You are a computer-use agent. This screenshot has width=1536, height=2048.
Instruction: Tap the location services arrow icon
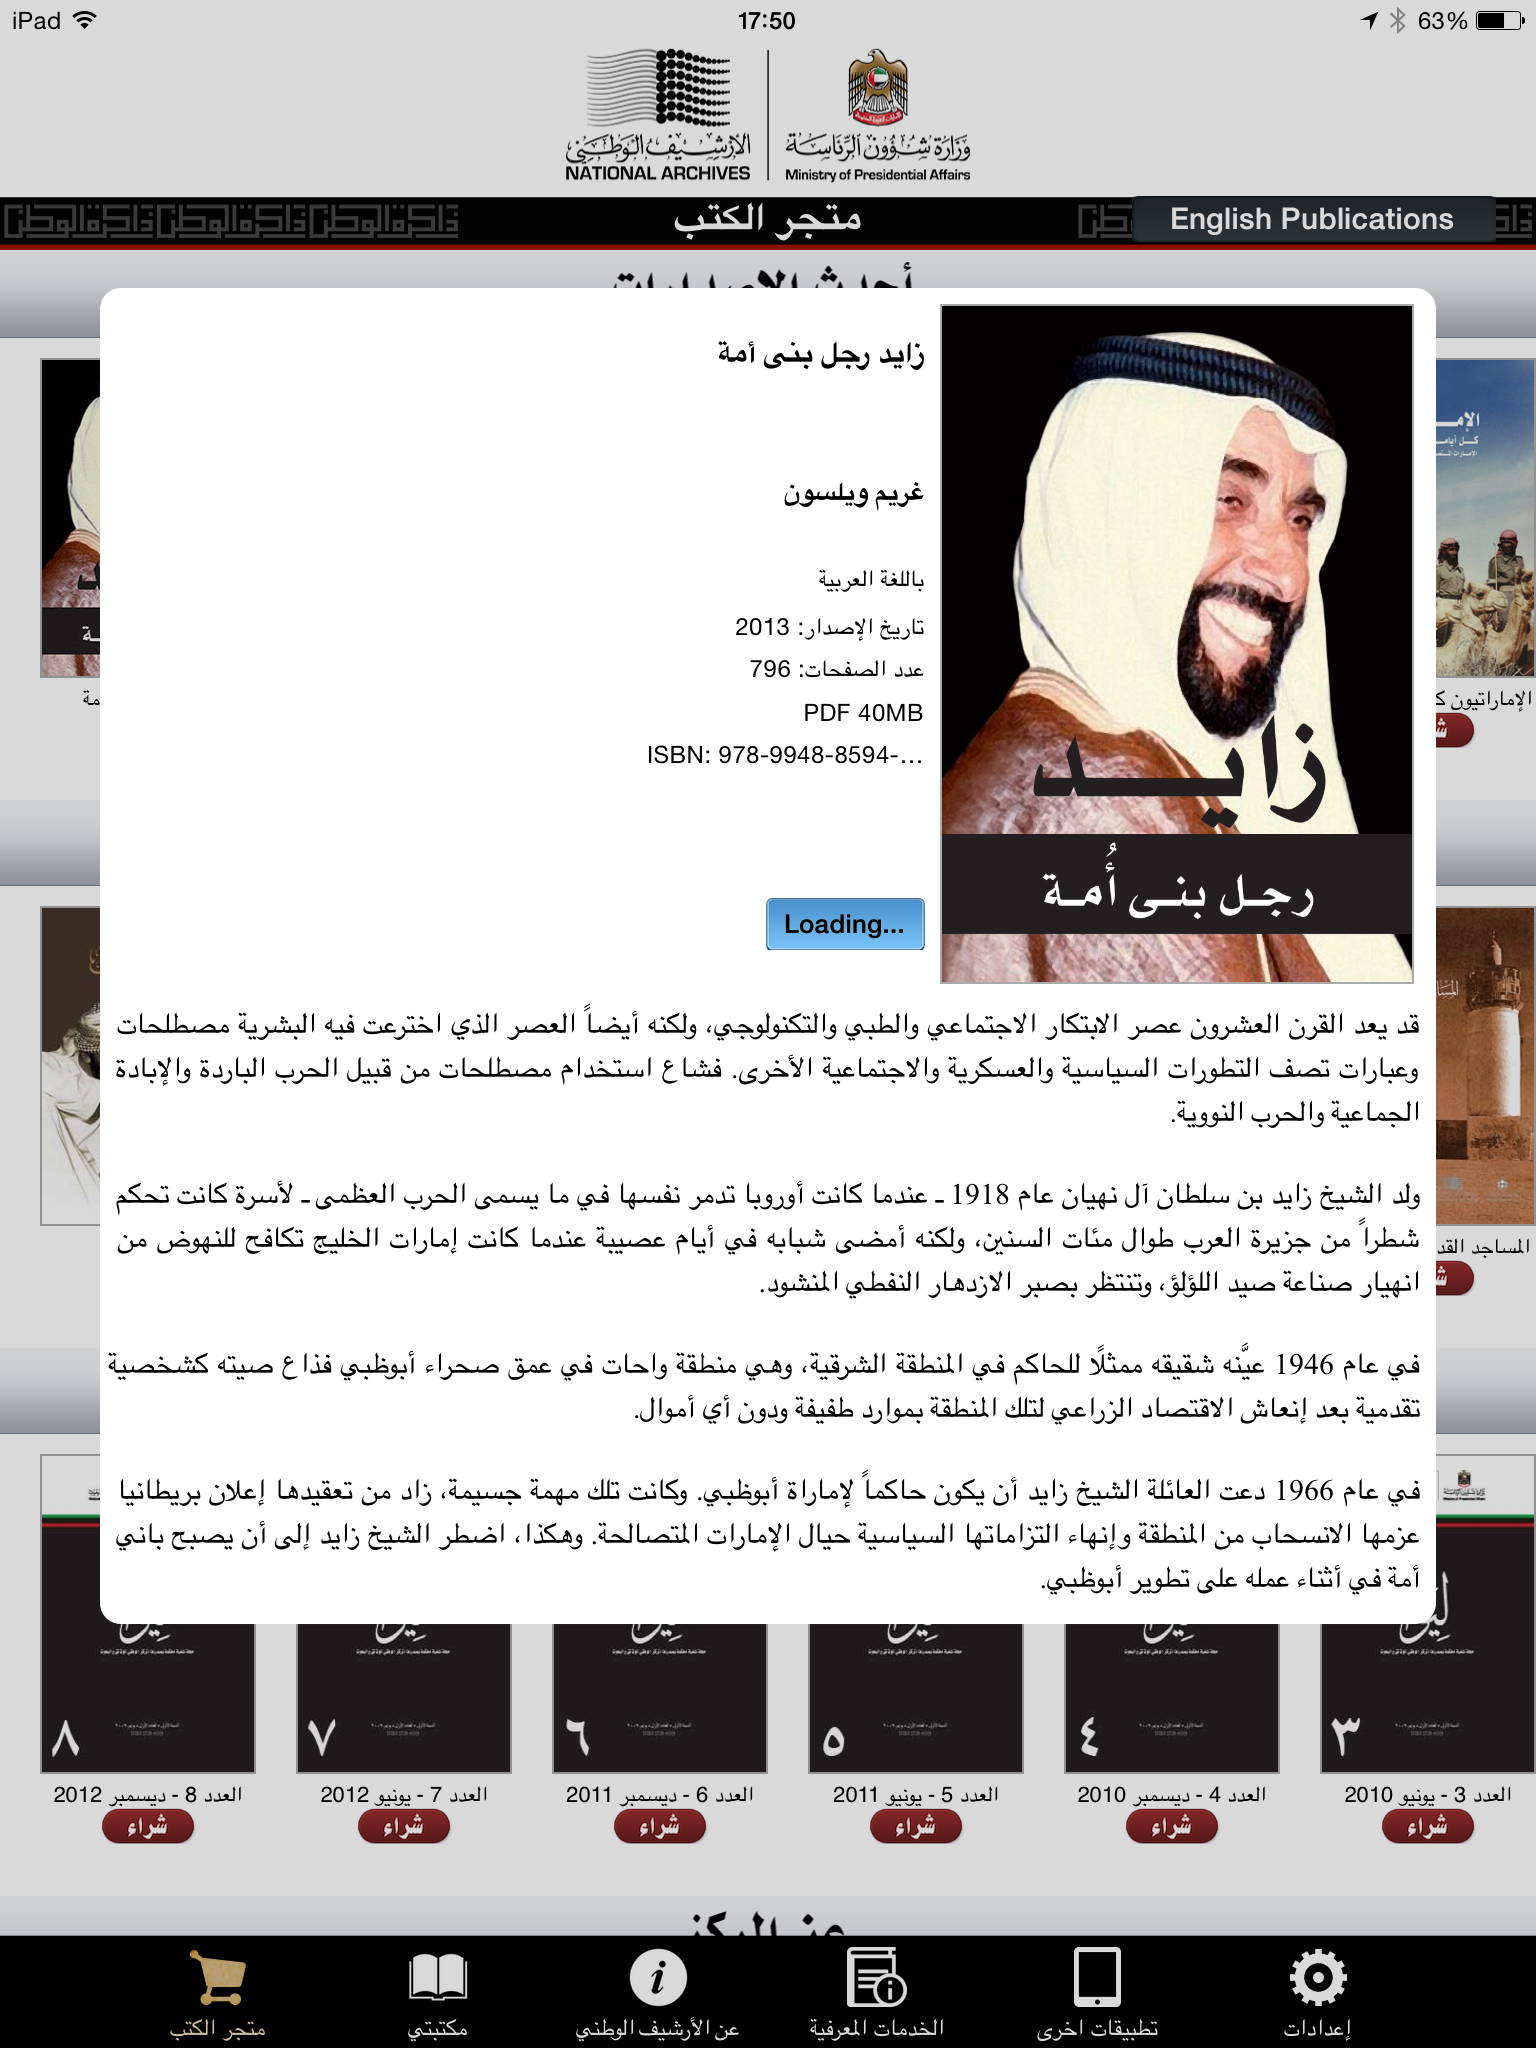[x=1369, y=21]
